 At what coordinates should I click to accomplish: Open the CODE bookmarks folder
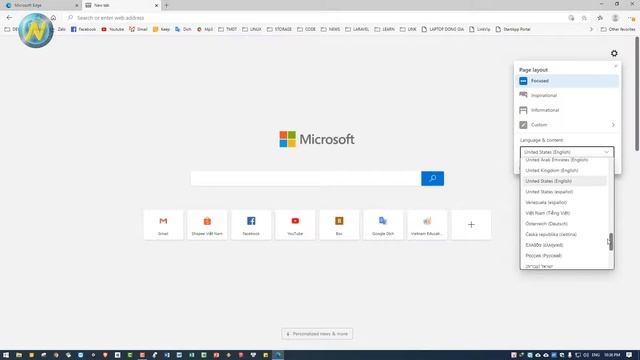pos(307,29)
